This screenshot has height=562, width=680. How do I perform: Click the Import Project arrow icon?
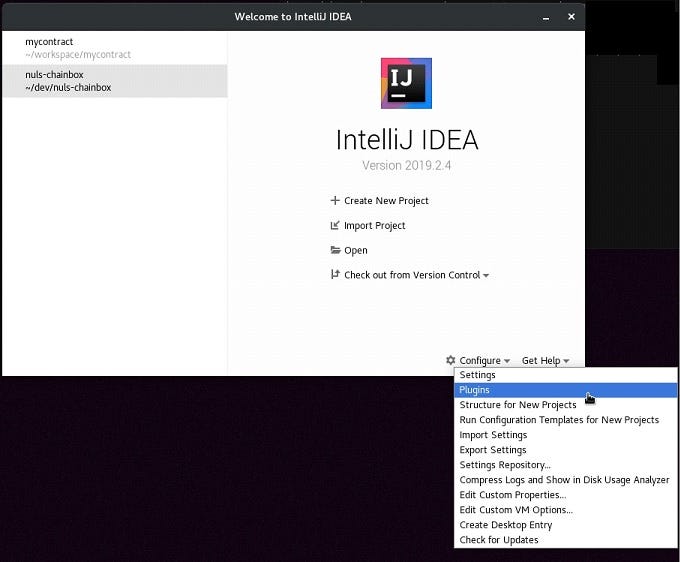(x=335, y=225)
